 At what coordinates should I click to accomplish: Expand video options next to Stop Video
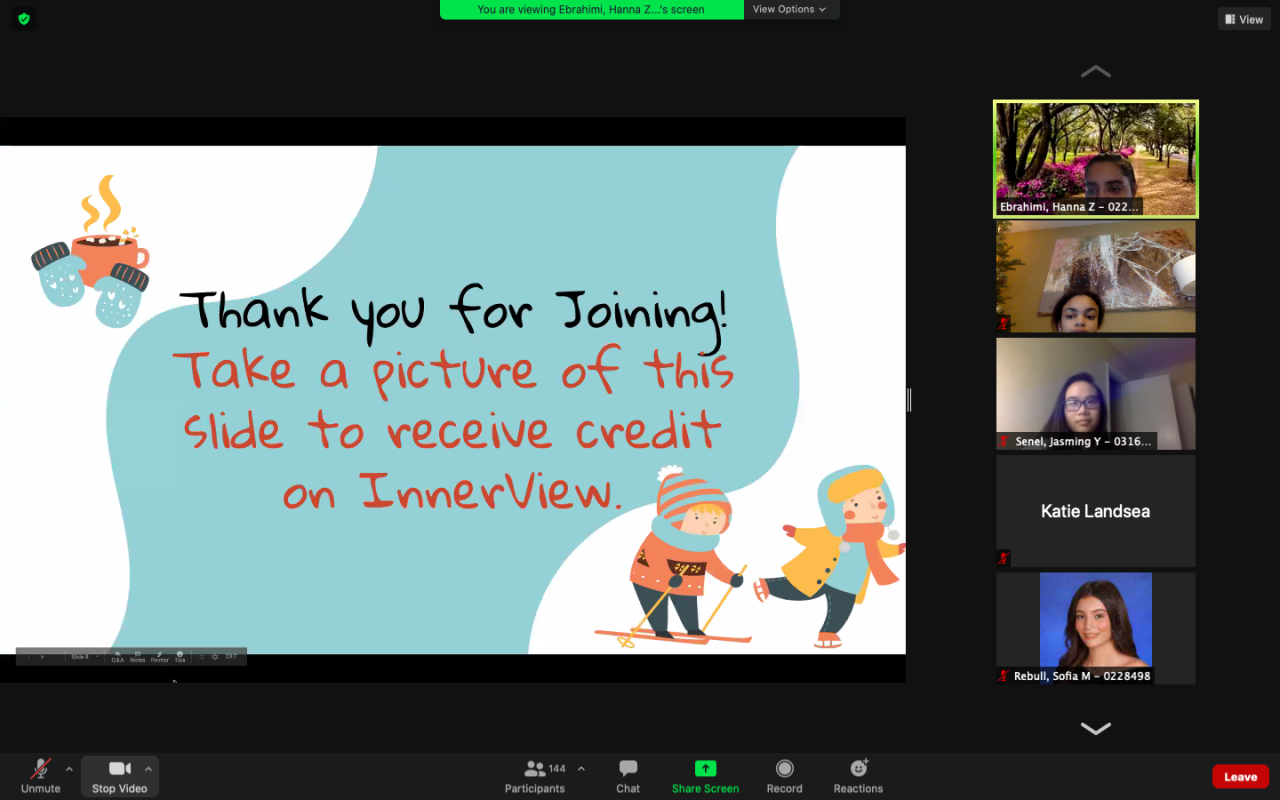pos(148,769)
